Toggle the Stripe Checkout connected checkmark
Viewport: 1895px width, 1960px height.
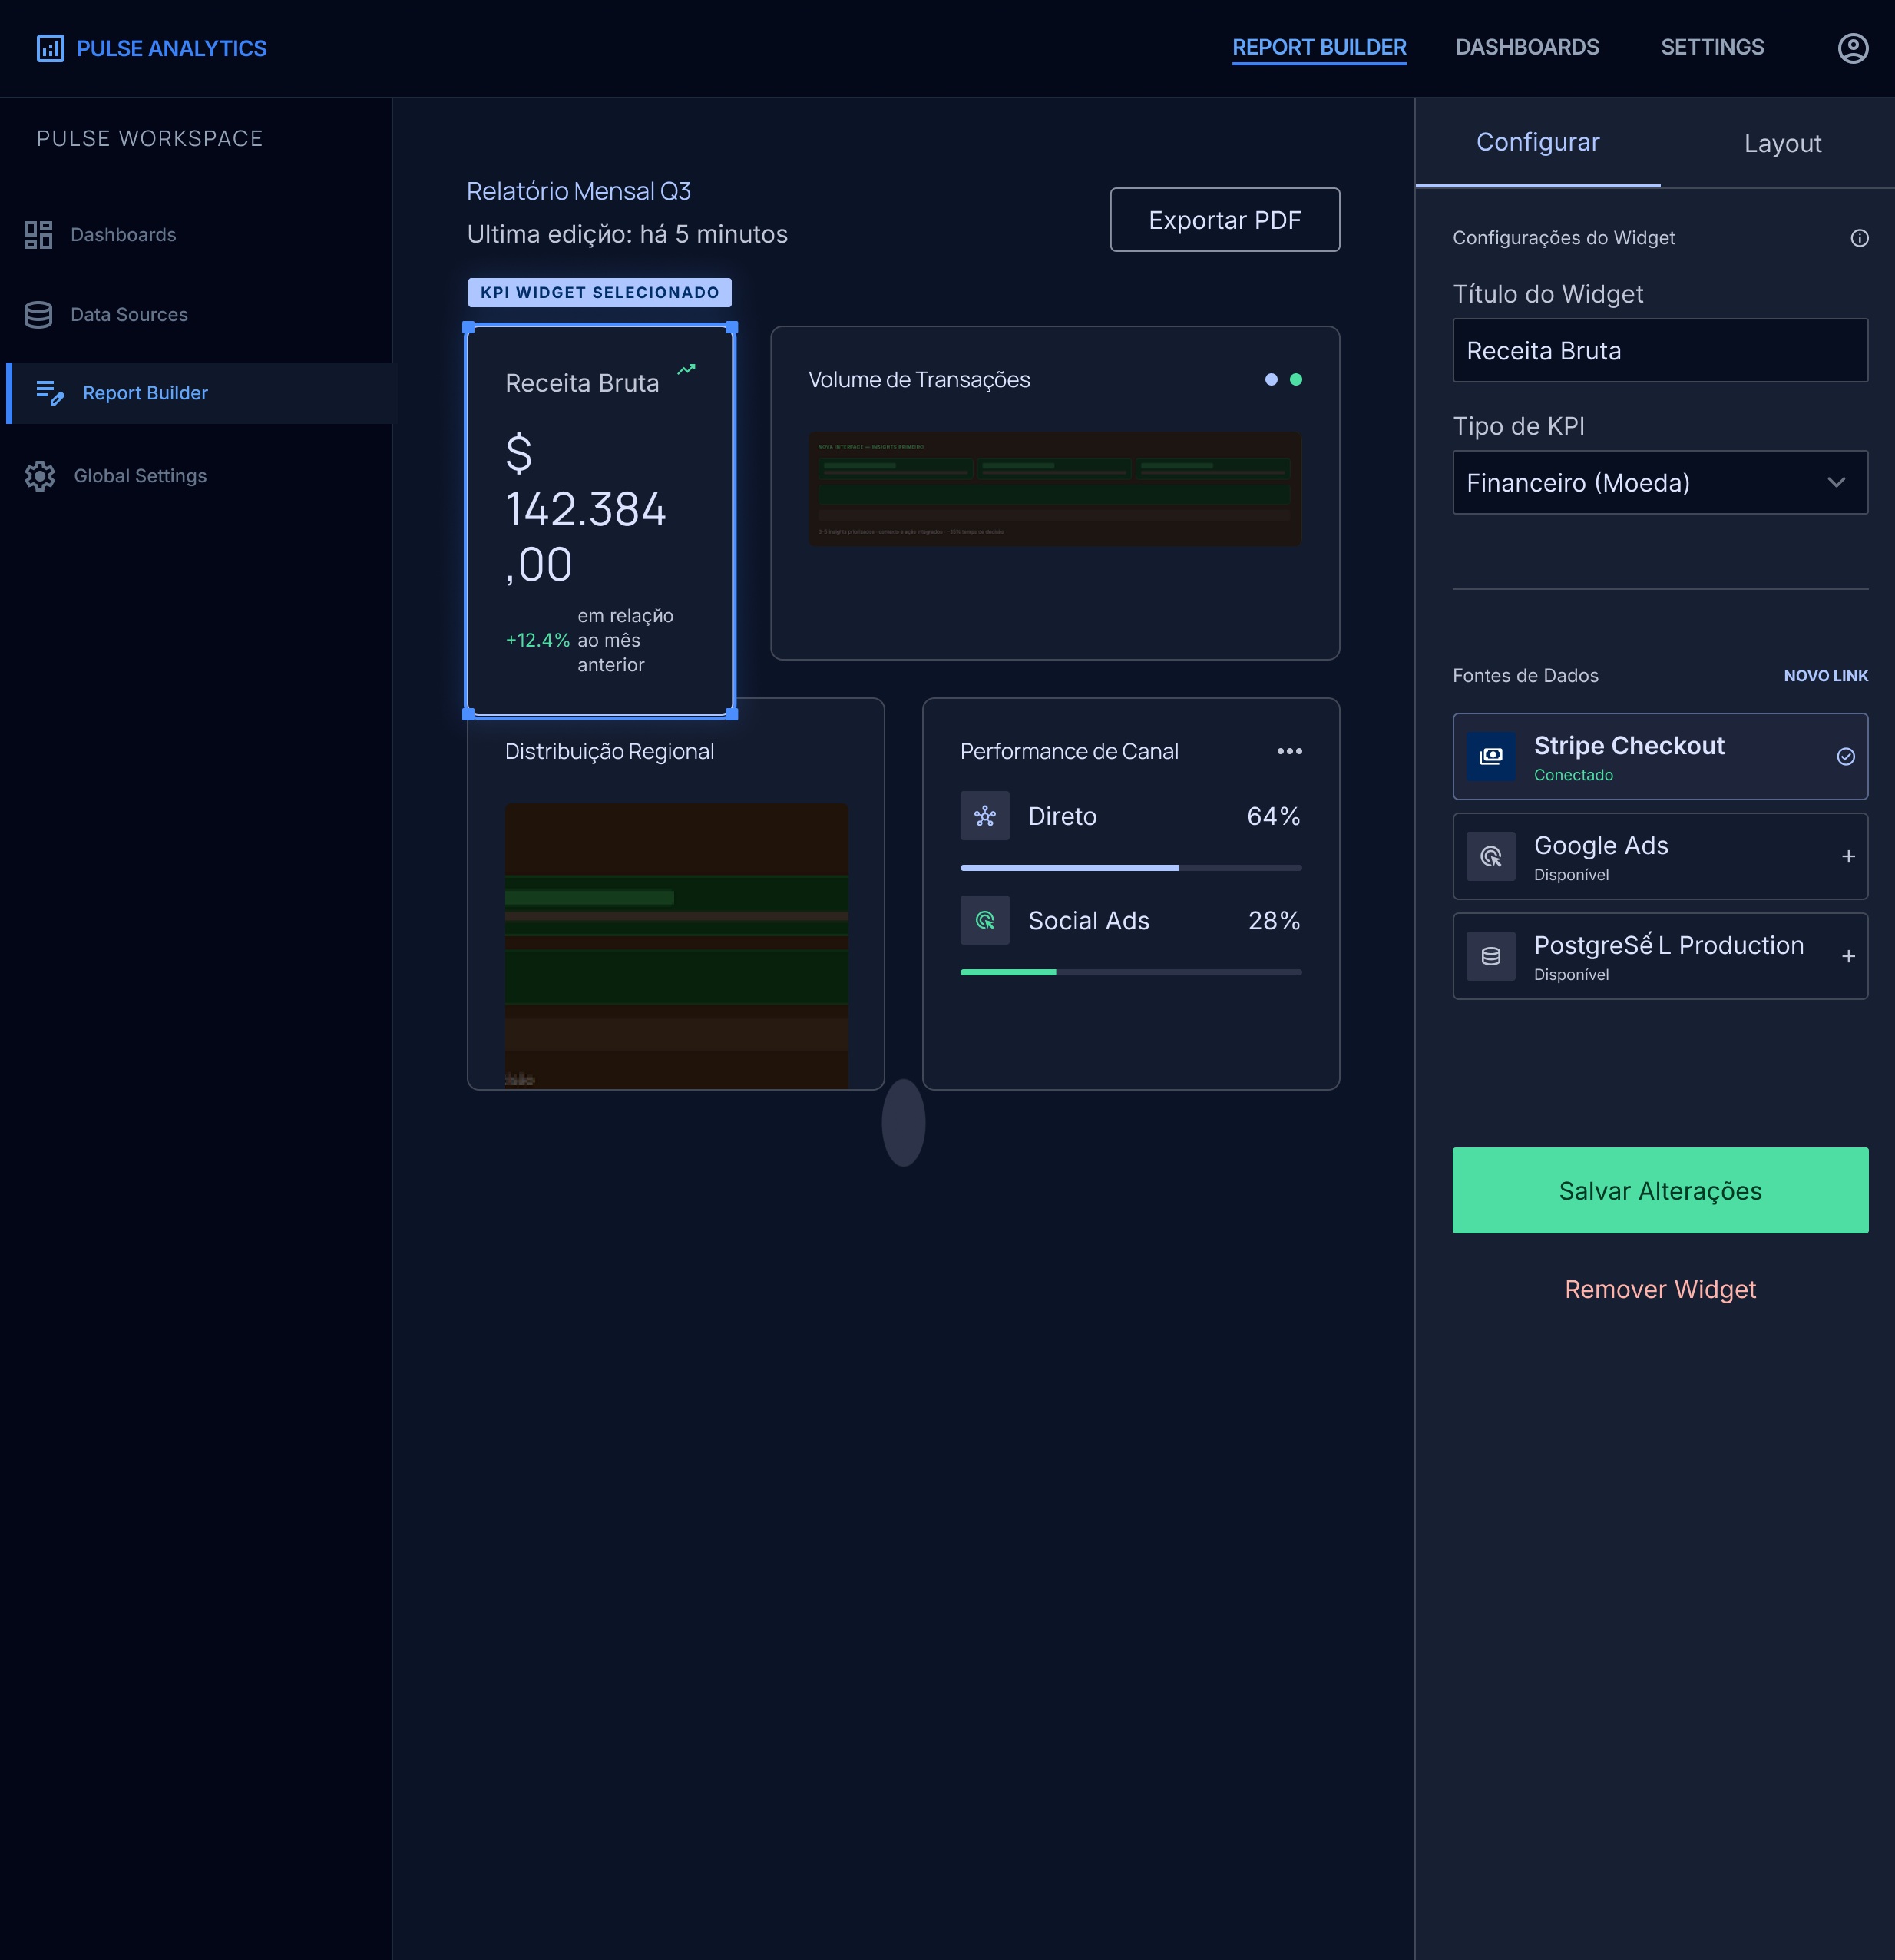coord(1846,757)
